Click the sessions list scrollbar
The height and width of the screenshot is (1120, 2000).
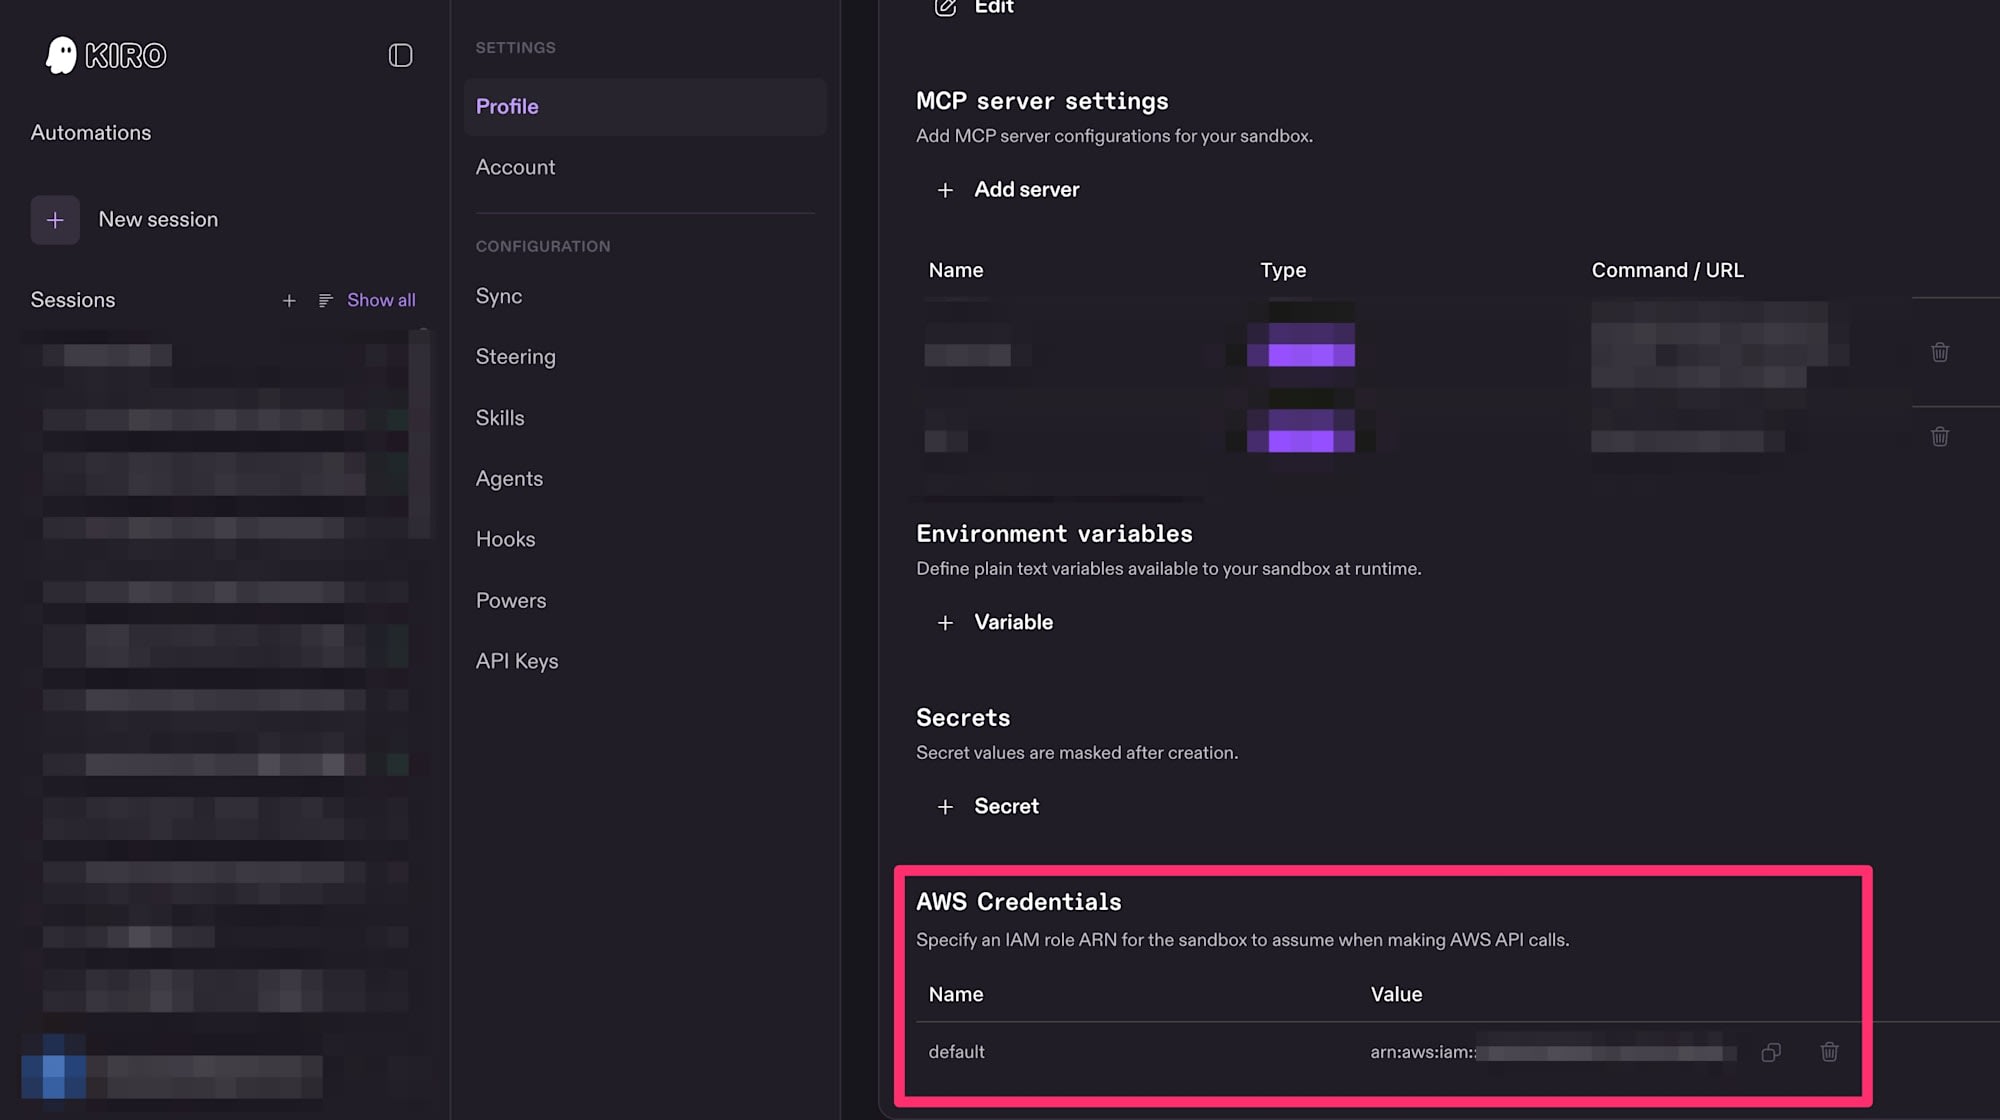click(x=420, y=435)
